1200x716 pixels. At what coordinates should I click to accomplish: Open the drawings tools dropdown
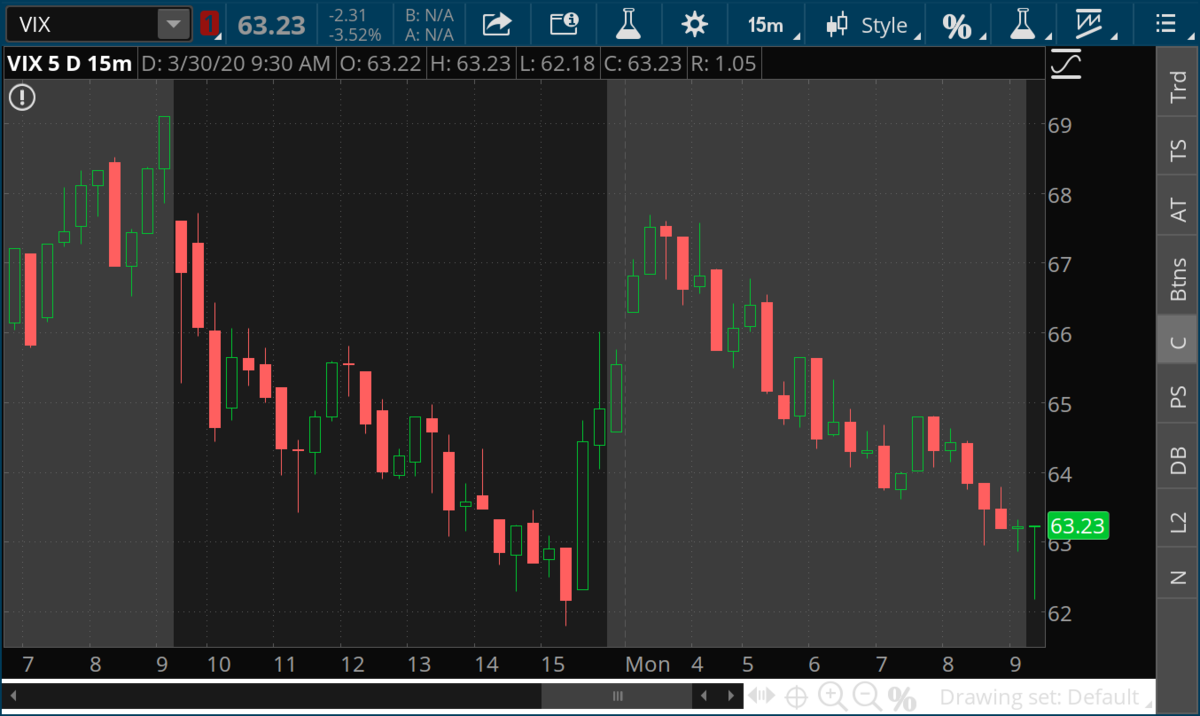[x=1090, y=25]
